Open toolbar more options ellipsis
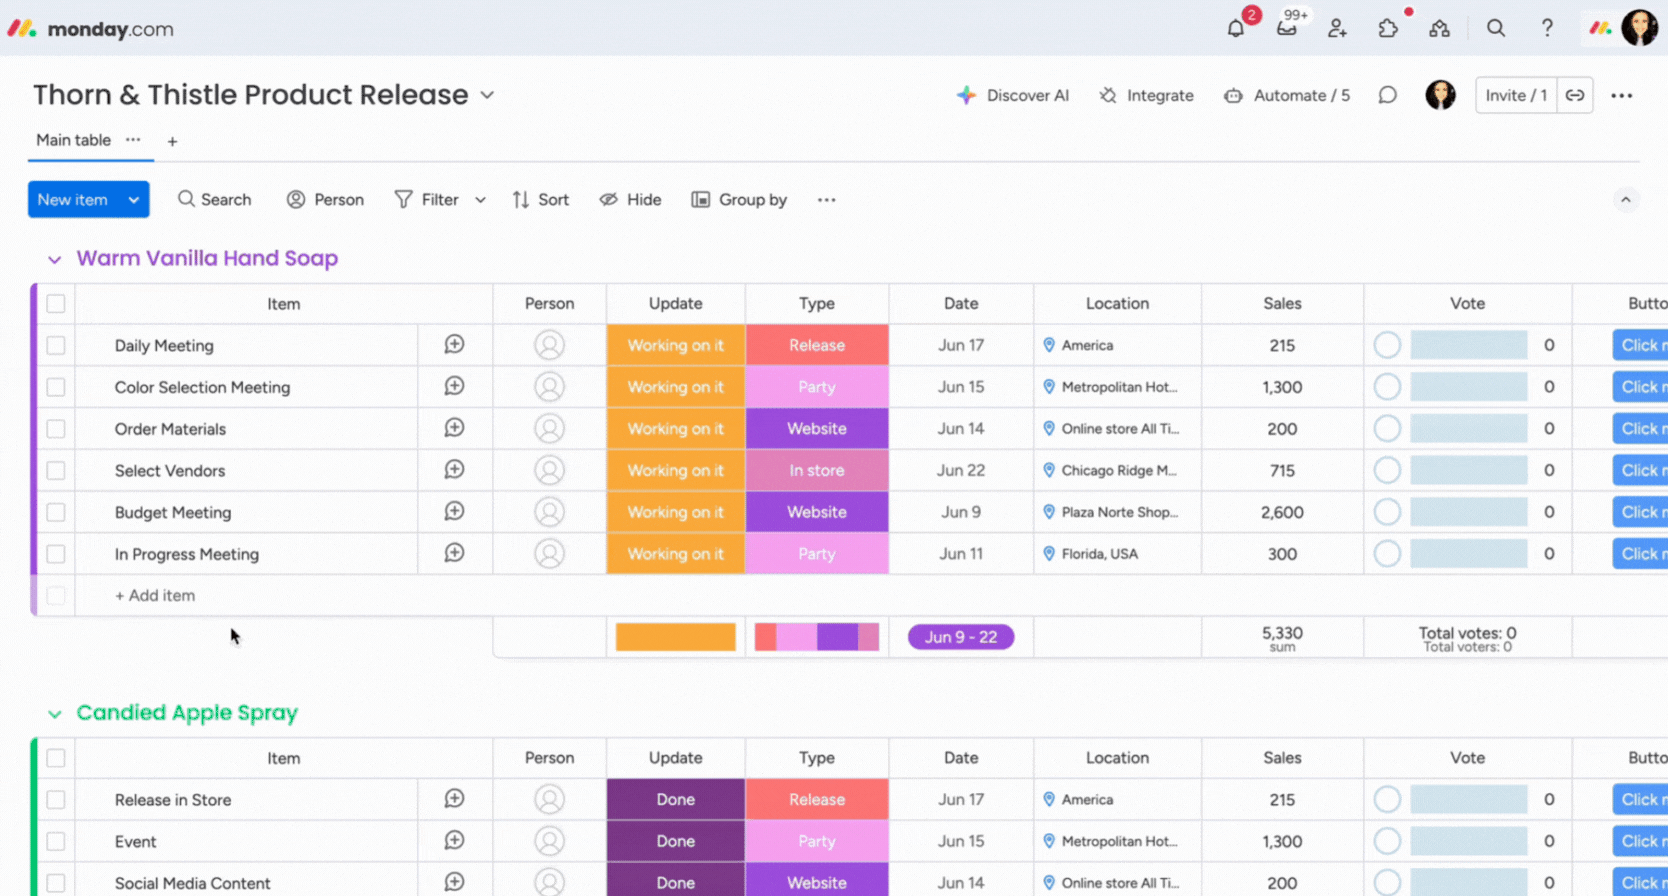Image resolution: width=1668 pixels, height=896 pixels. point(826,200)
